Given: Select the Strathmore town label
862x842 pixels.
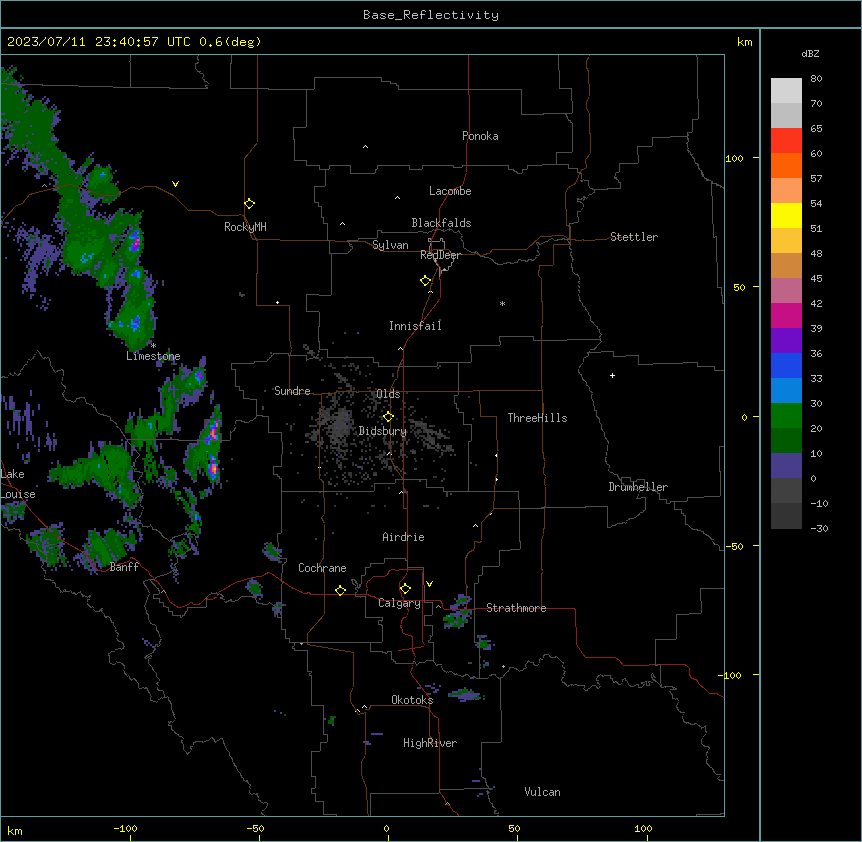Looking at the screenshot, I should (x=516, y=608).
